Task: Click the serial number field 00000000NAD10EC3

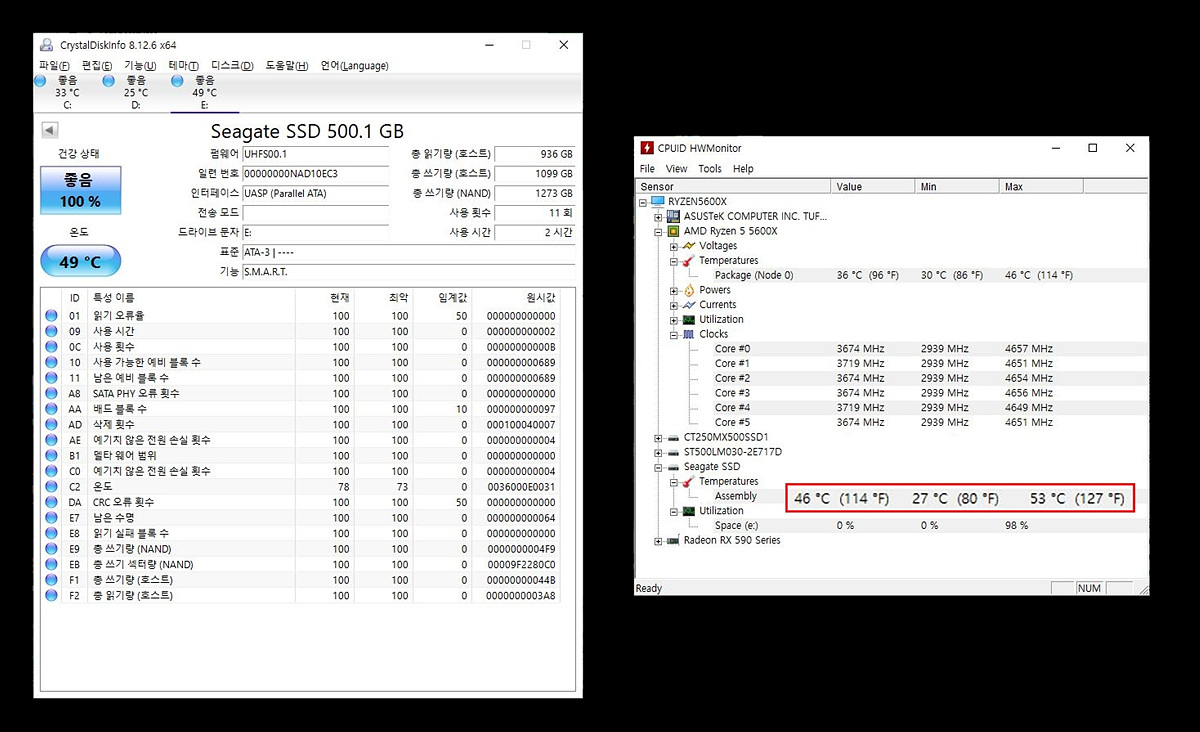Action: (x=315, y=174)
